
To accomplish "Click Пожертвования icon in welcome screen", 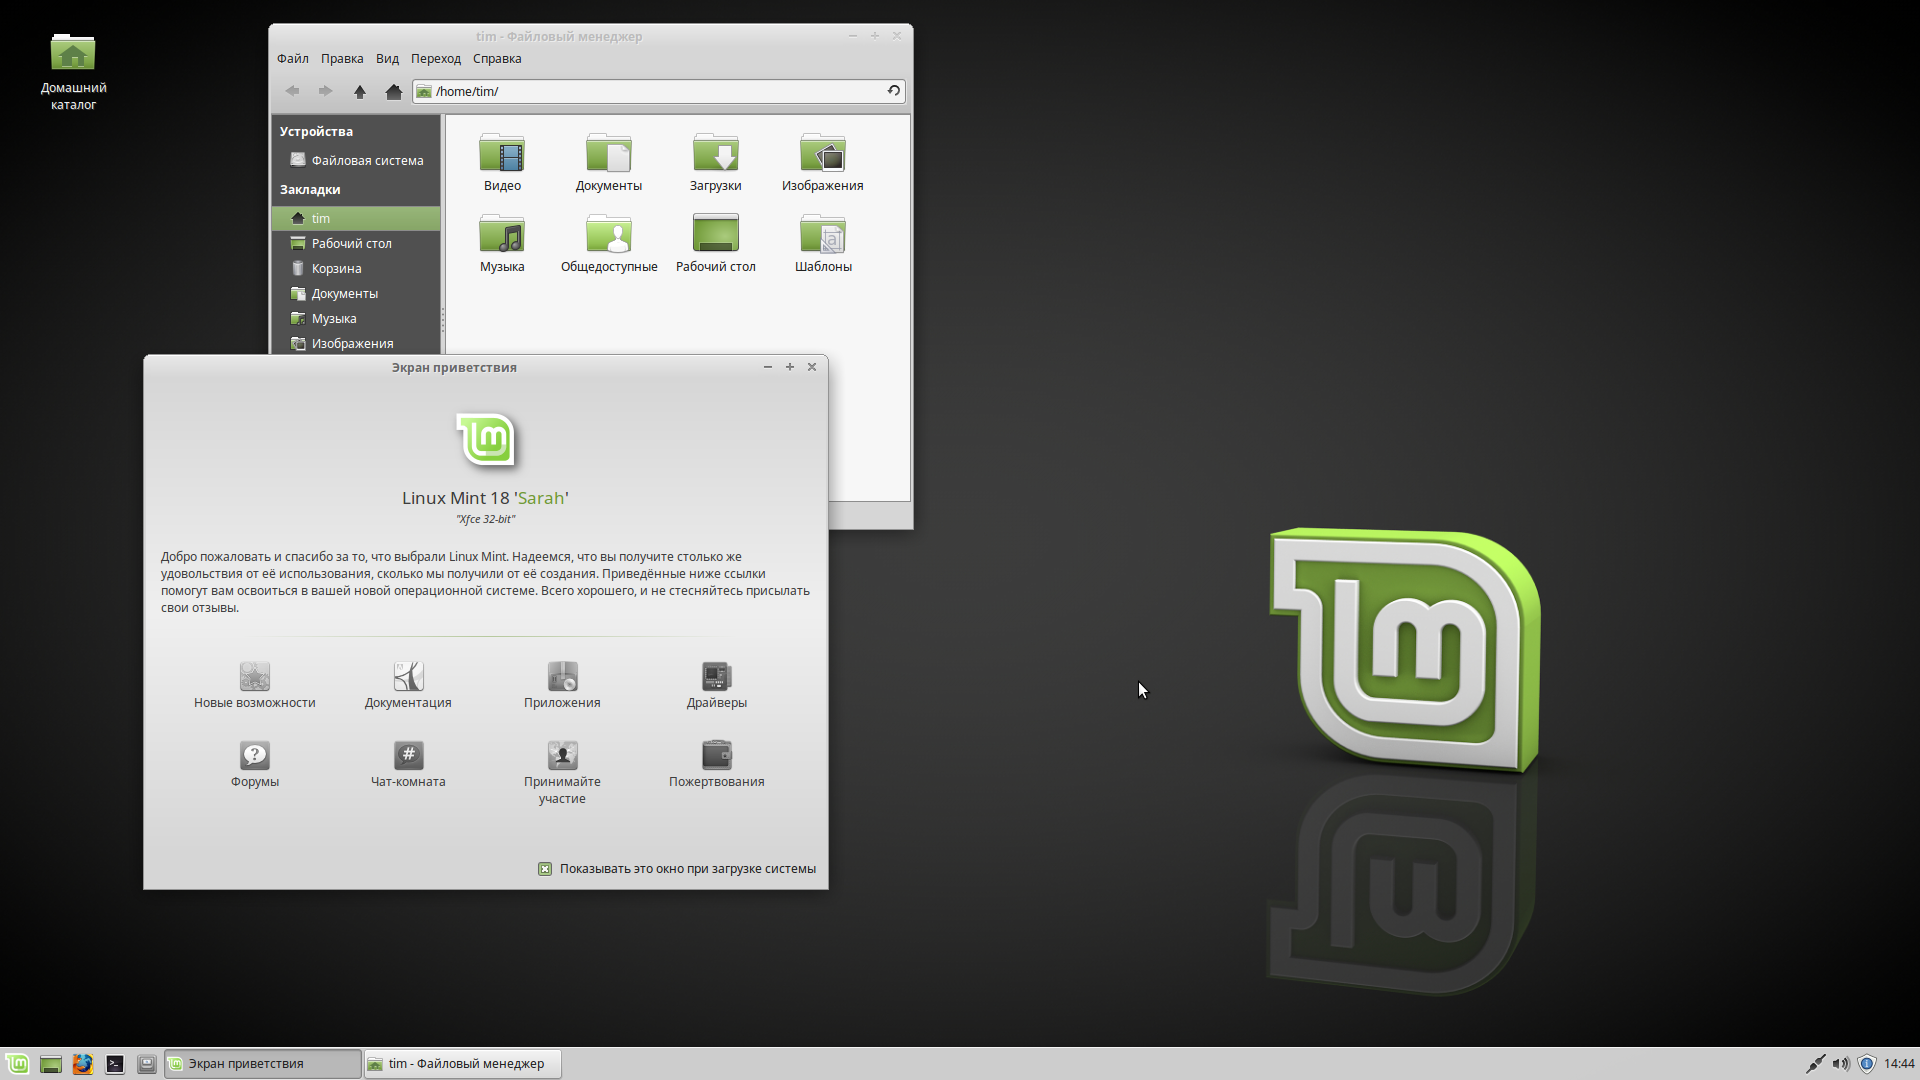I will 717,755.
